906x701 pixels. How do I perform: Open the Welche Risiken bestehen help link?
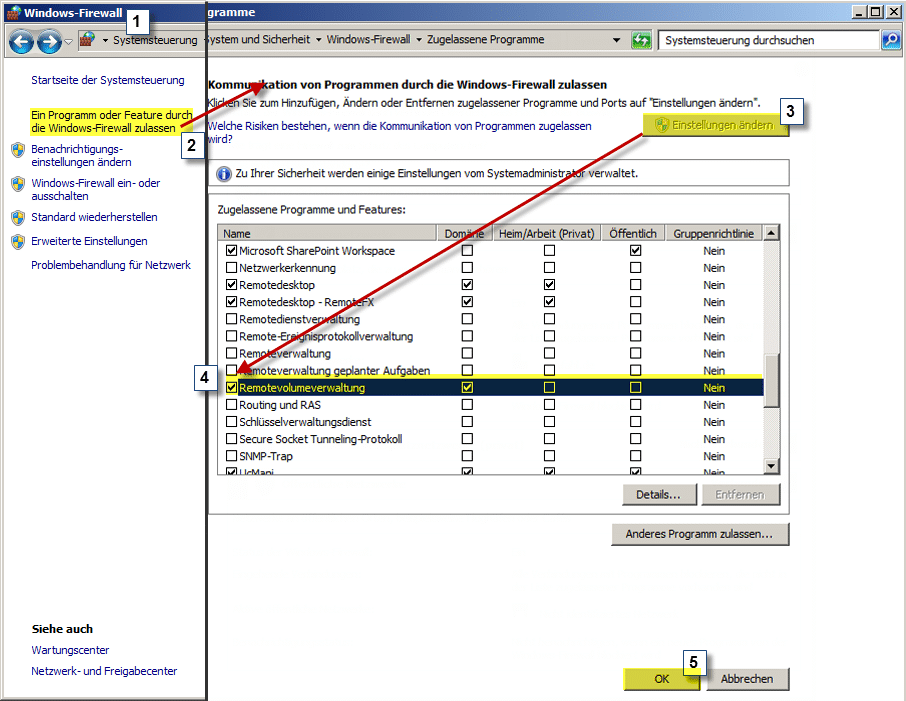point(399,132)
